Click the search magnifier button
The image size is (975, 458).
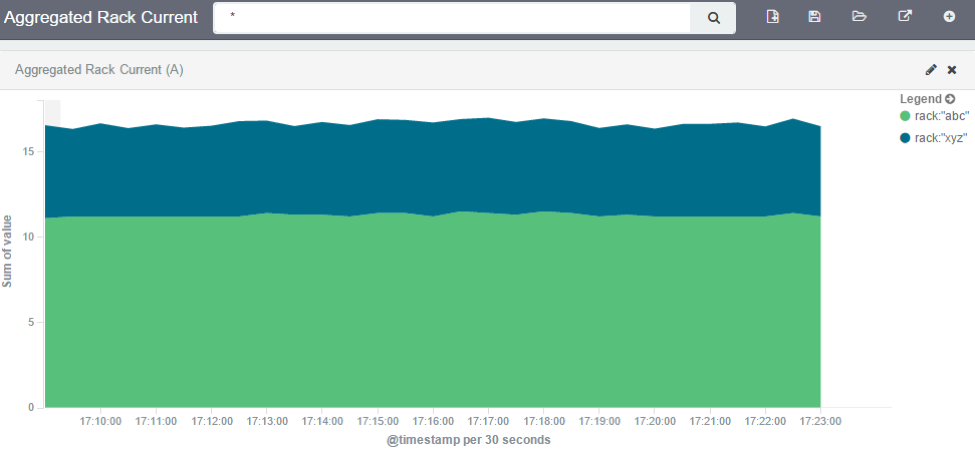(713, 18)
